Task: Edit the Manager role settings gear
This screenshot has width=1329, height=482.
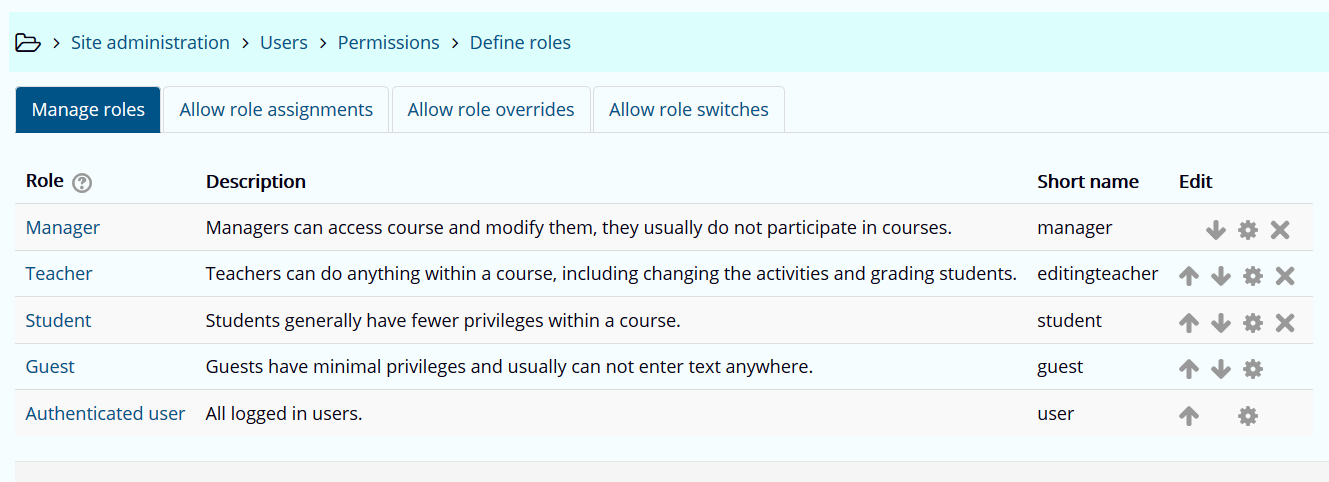Action: [1247, 230]
